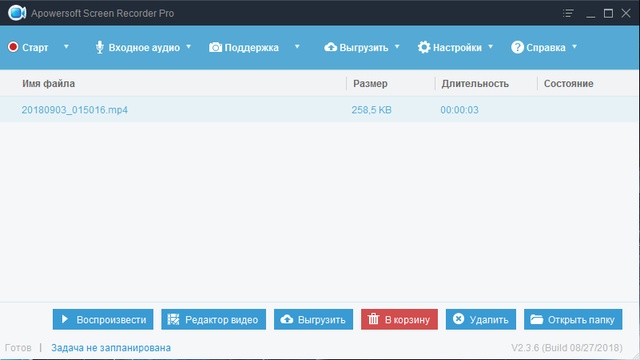Sort by Имя файла column header
Image resolution: width=640 pixels, height=360 pixels.
pyautogui.click(x=49, y=84)
